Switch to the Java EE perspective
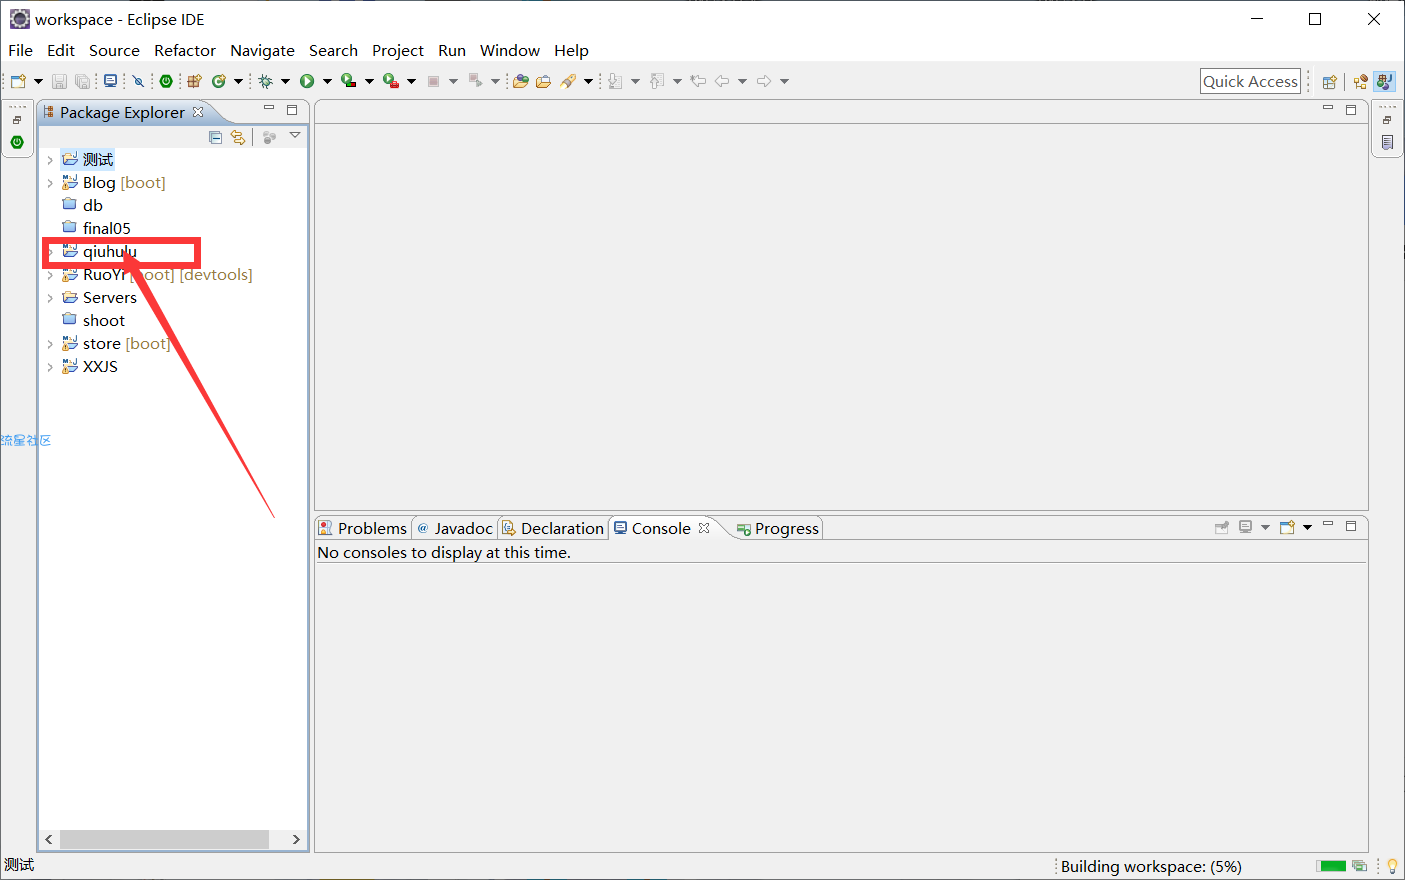Screen dimensions: 1405x880 [1360, 82]
